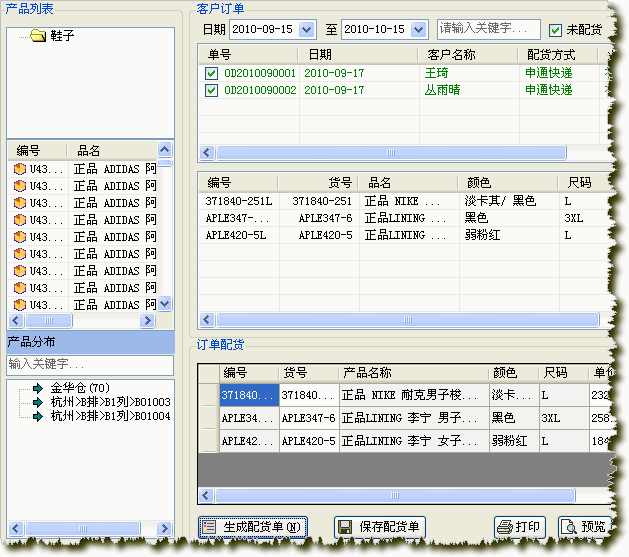This screenshot has height=557, width=629.
Task: Click the last visible ADIDAS product box icon
Action: [x=20, y=305]
